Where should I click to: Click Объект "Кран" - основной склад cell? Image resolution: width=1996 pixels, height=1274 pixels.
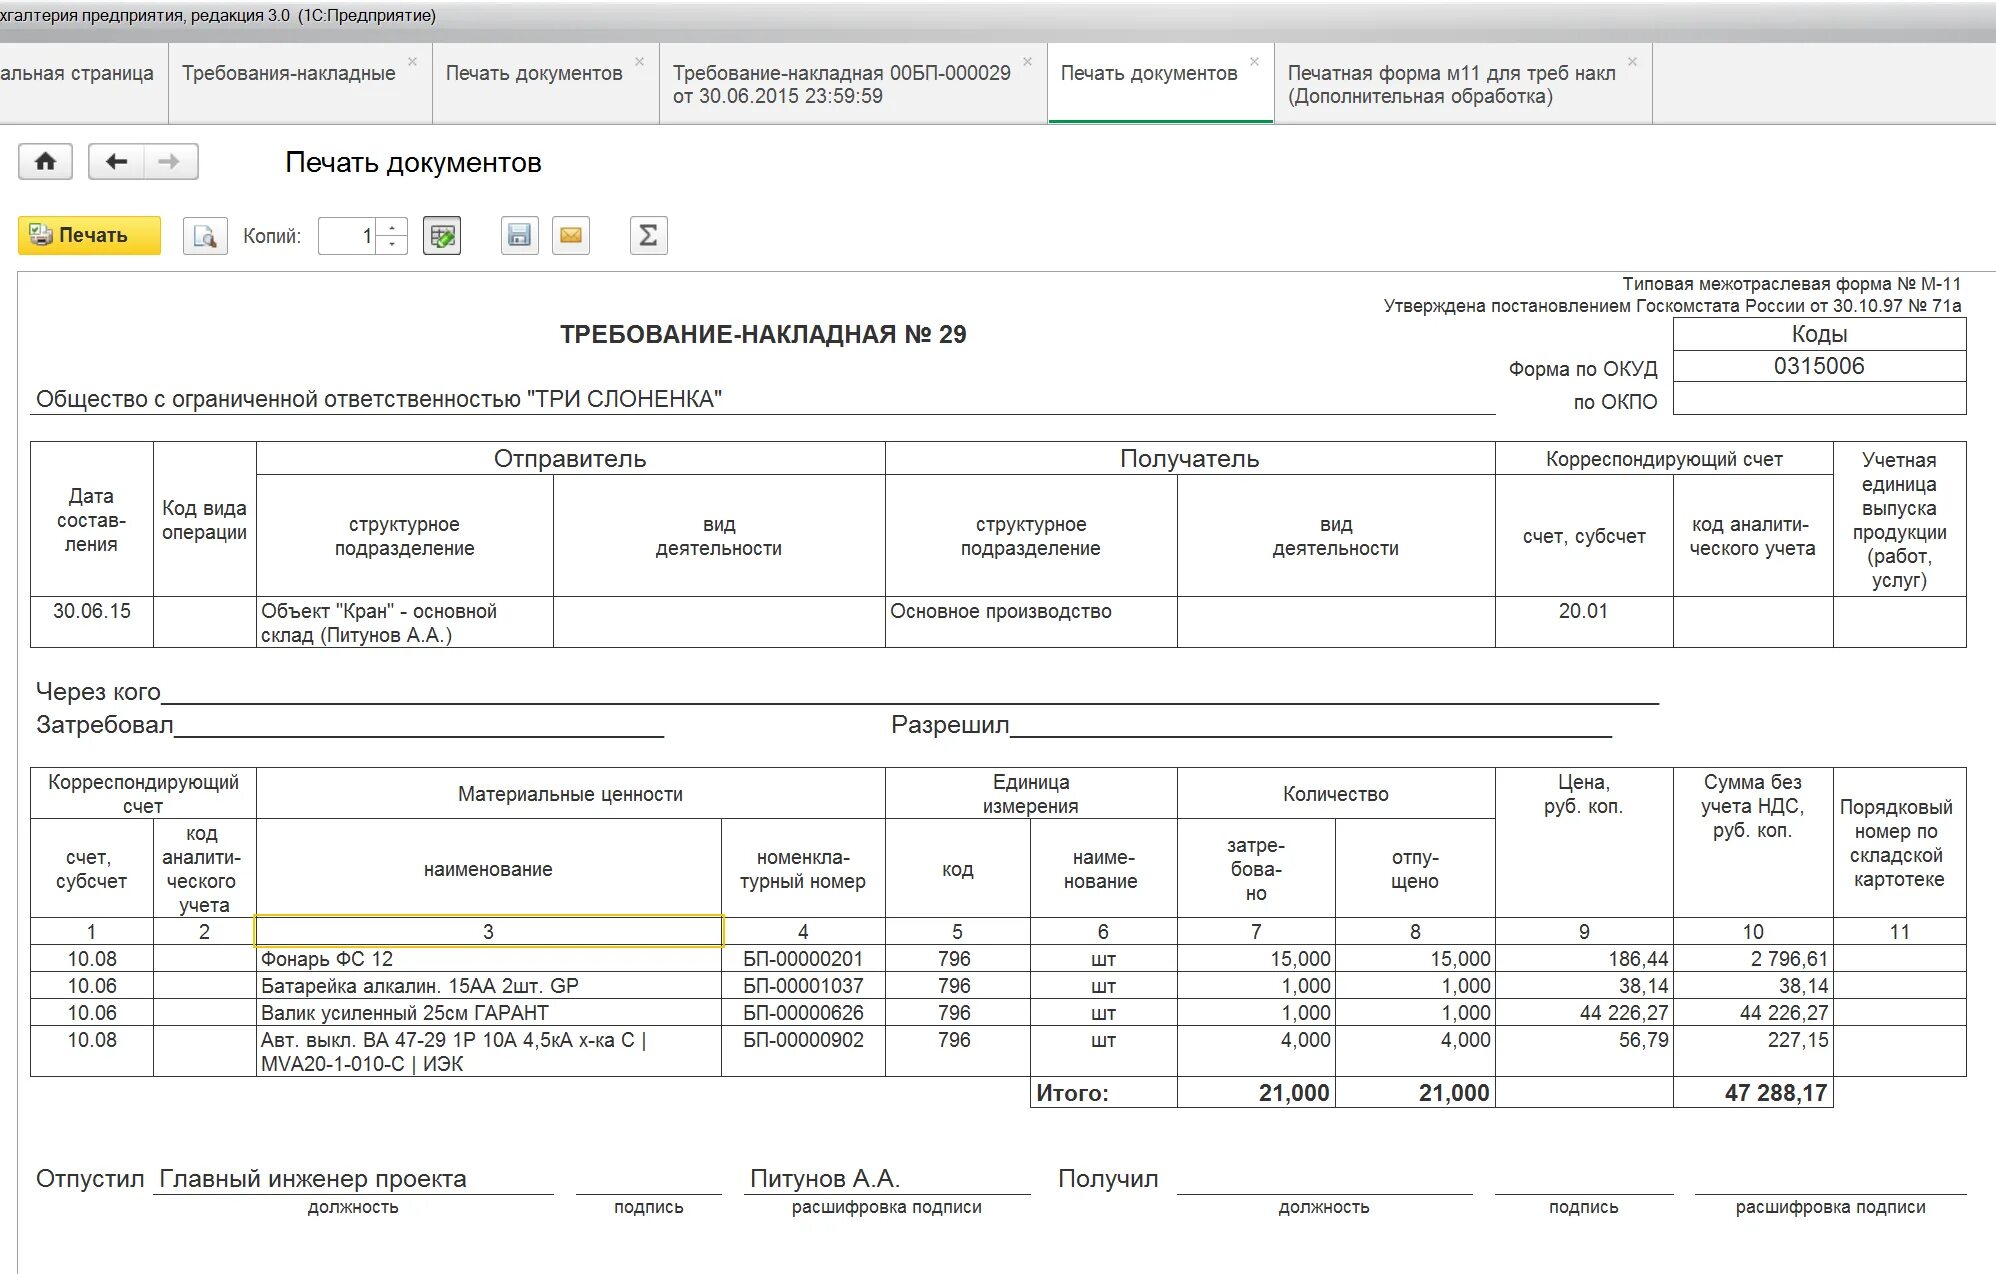[x=405, y=622]
